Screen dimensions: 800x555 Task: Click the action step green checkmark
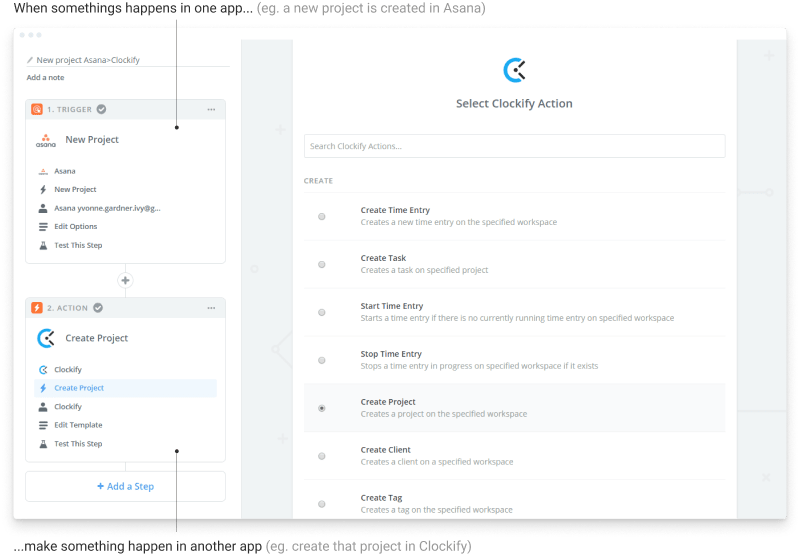[98, 308]
